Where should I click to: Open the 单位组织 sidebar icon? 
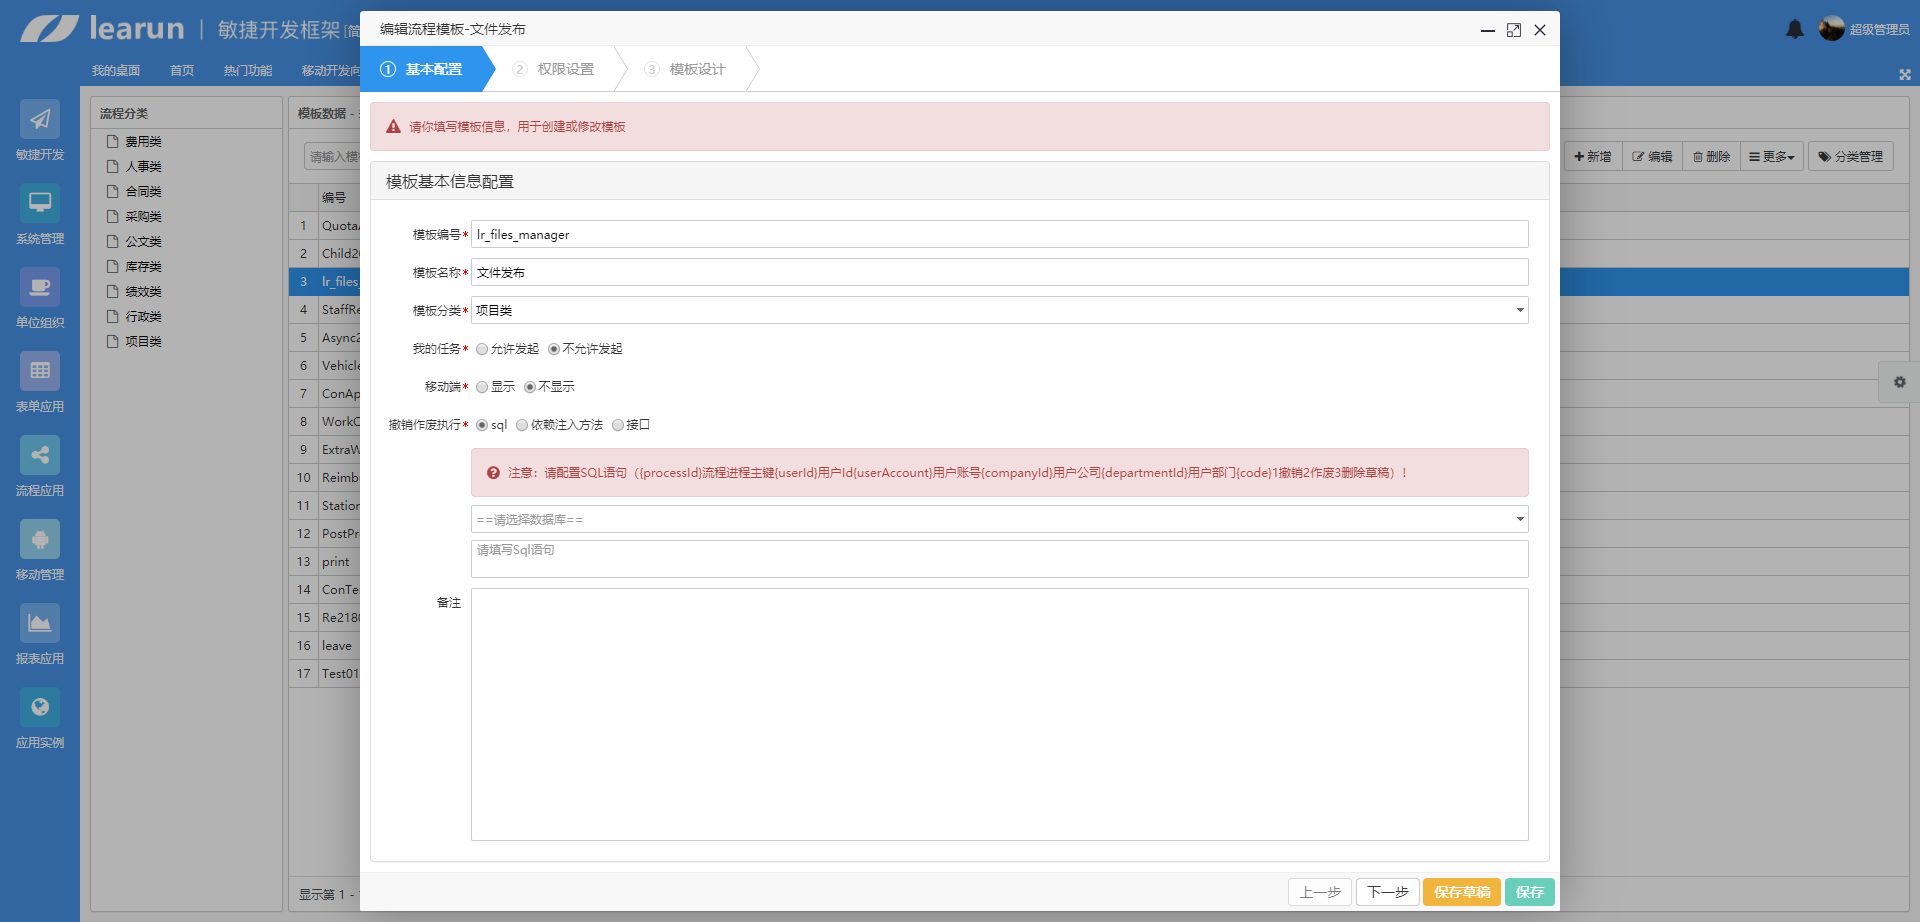pos(40,288)
